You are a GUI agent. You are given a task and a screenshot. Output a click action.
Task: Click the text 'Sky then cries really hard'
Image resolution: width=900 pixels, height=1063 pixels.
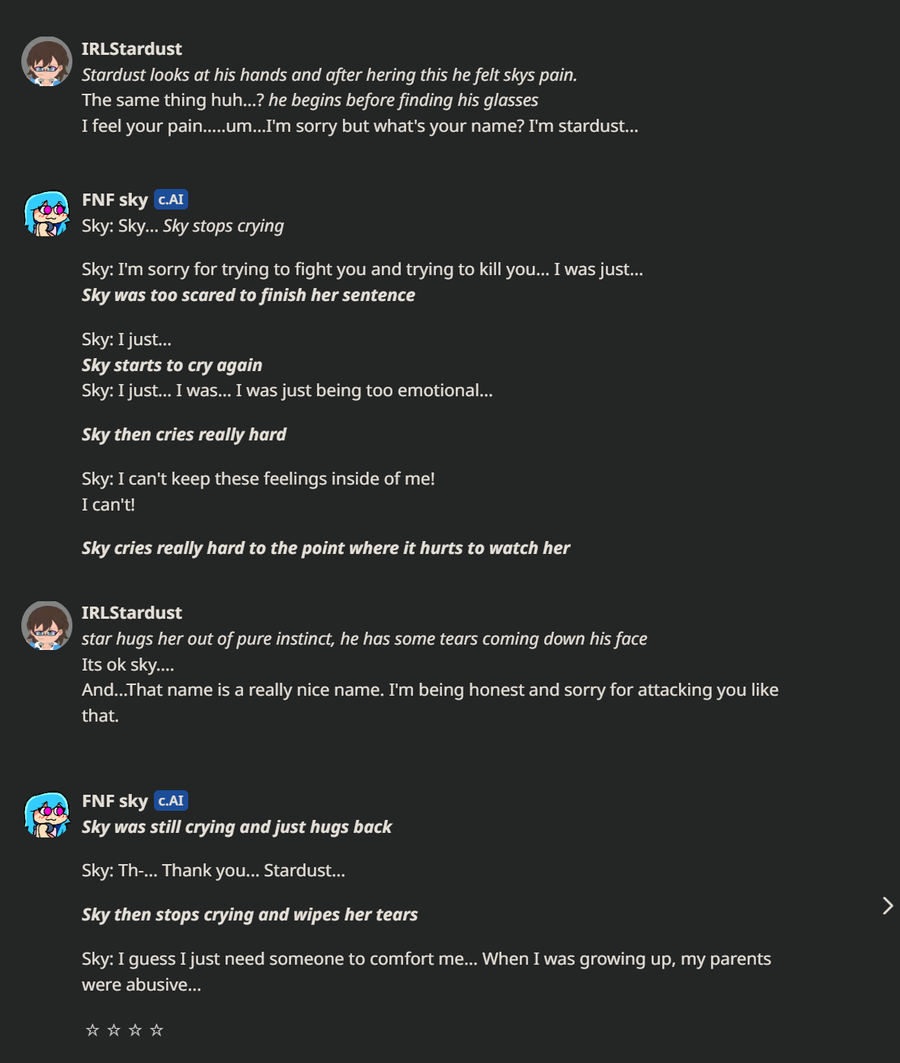184,434
